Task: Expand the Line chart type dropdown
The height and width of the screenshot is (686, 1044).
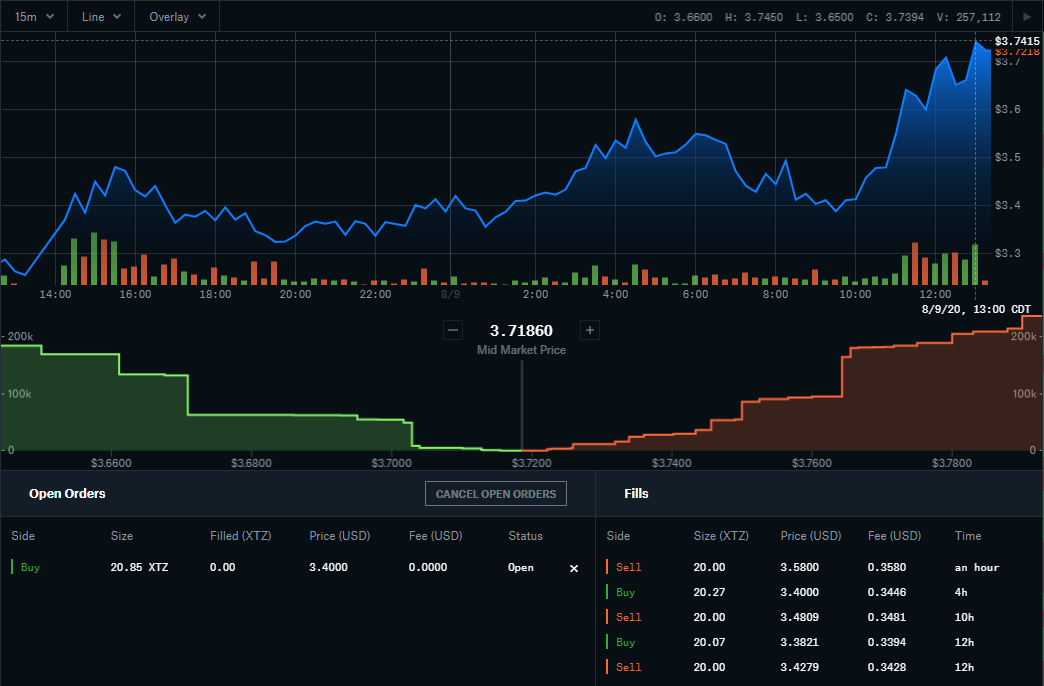Action: pos(101,17)
